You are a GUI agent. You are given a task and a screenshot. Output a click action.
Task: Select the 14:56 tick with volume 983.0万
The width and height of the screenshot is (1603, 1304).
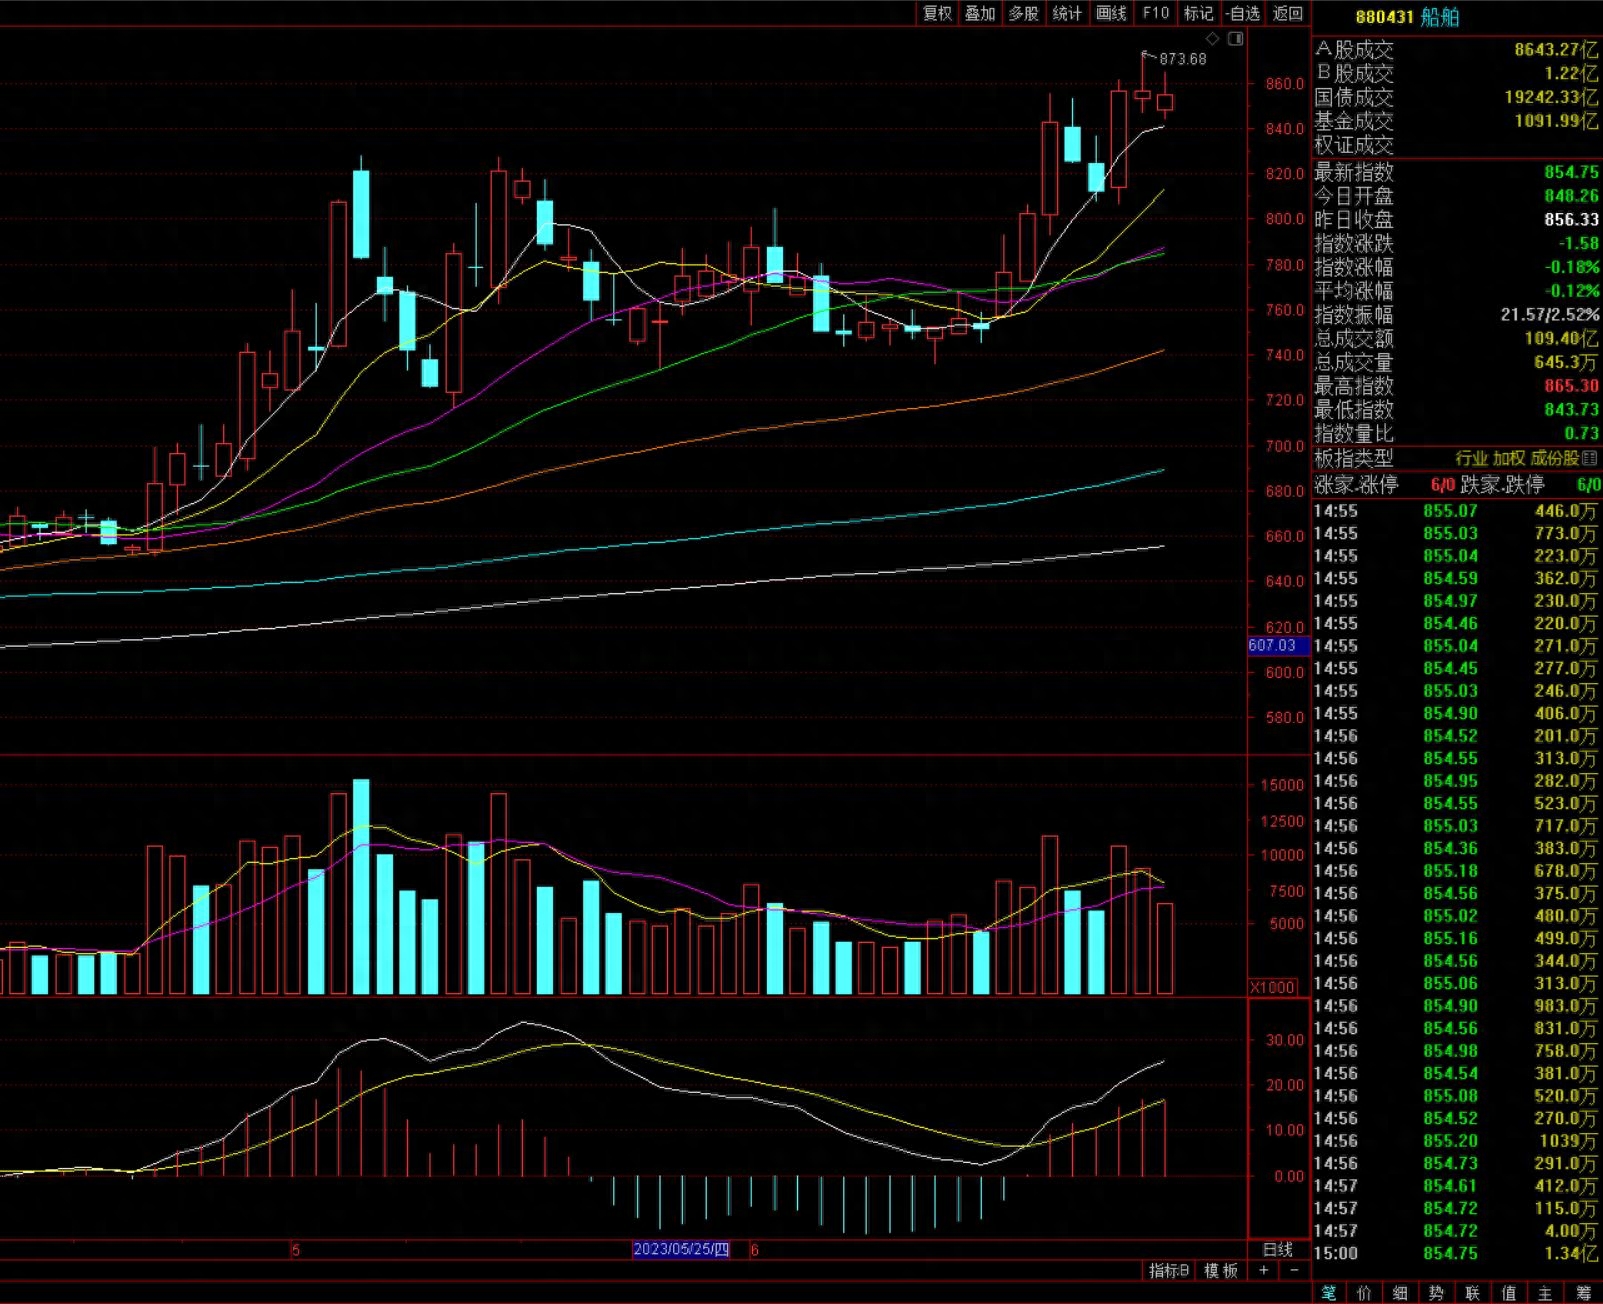pyautogui.click(x=1457, y=1006)
